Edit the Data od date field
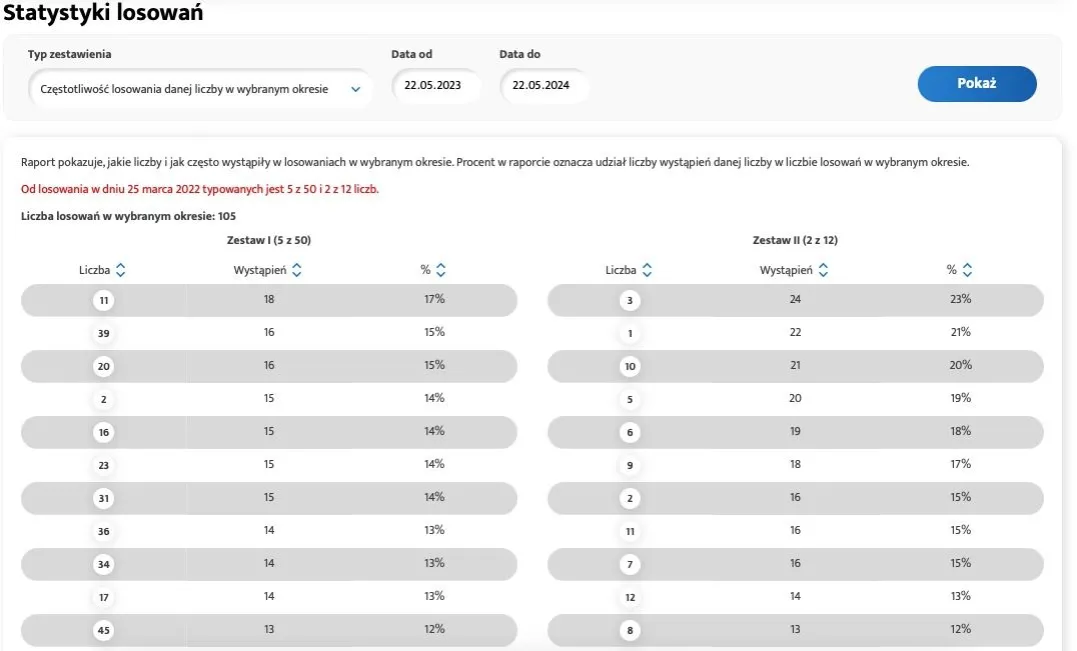Viewport: 1077px width, 651px height. point(436,86)
